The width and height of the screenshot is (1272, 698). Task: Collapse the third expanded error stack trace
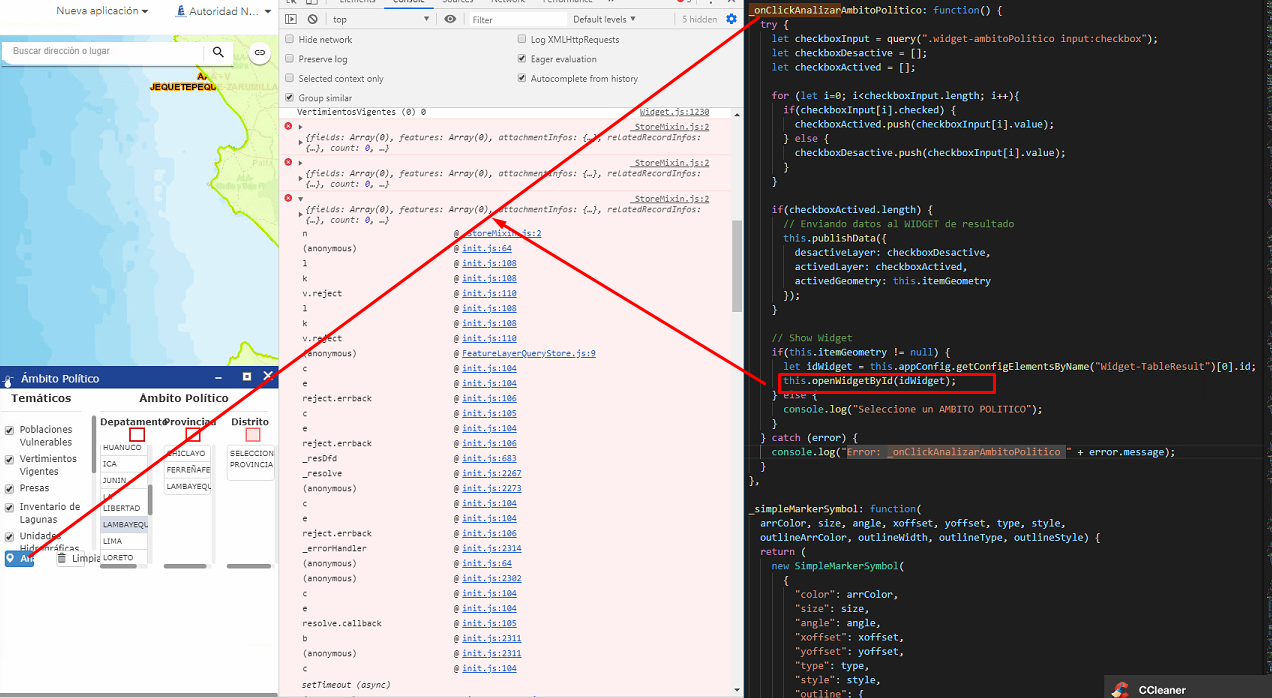click(x=300, y=199)
